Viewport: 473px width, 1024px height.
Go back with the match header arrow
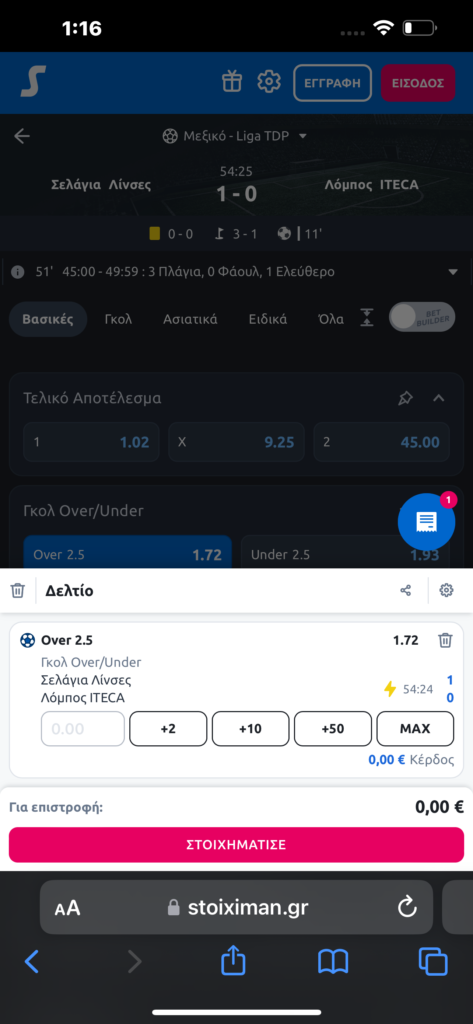click(x=22, y=136)
